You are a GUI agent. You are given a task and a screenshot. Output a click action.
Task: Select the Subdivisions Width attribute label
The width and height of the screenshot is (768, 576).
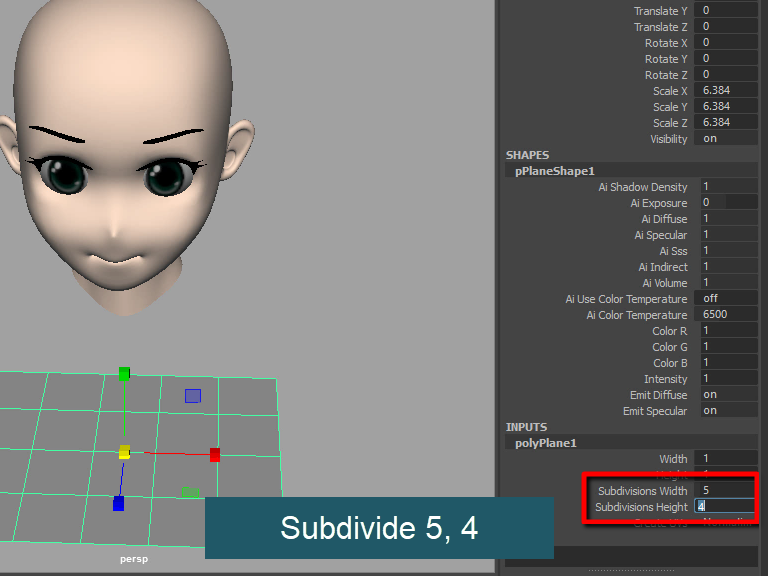click(642, 491)
